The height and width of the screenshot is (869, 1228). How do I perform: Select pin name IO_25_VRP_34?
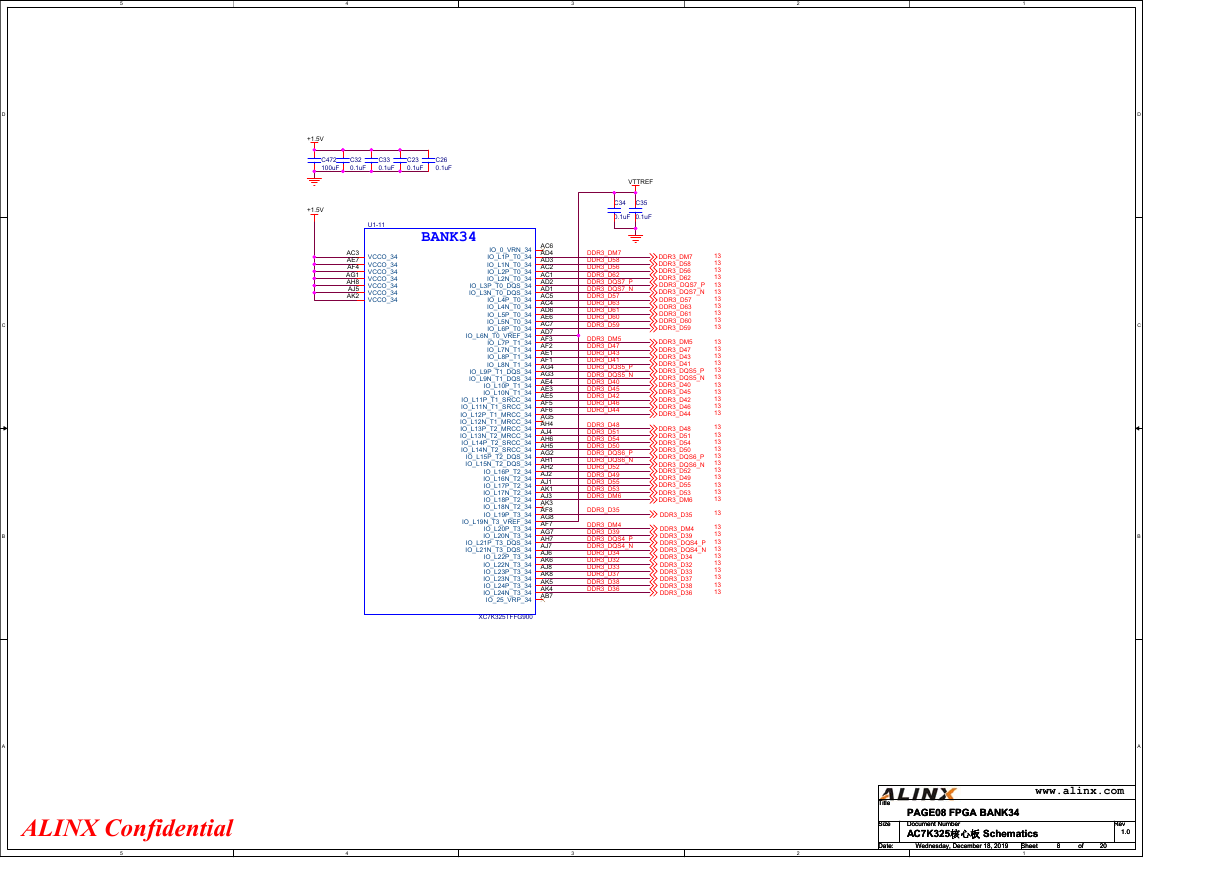click(509, 600)
